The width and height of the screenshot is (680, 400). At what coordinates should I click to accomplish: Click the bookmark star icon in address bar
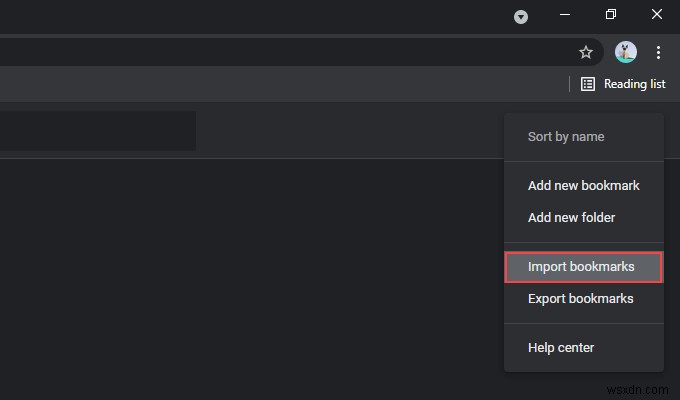(x=586, y=52)
